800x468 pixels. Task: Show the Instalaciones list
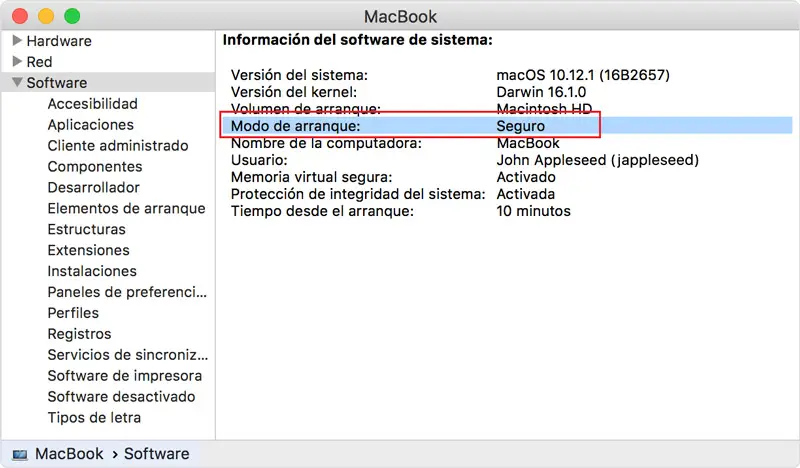(92, 271)
